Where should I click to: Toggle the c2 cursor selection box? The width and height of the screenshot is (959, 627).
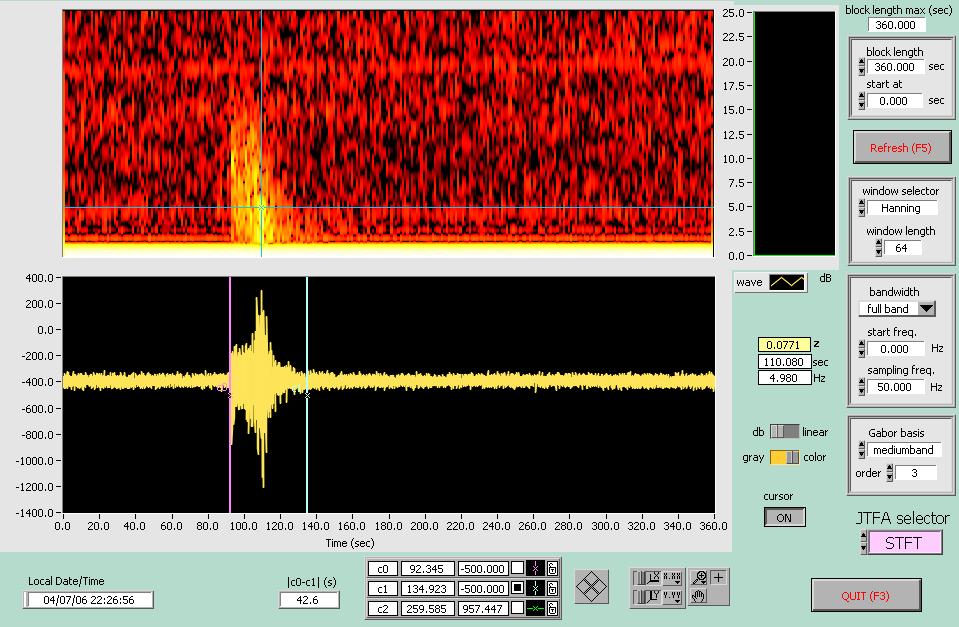(x=517, y=609)
